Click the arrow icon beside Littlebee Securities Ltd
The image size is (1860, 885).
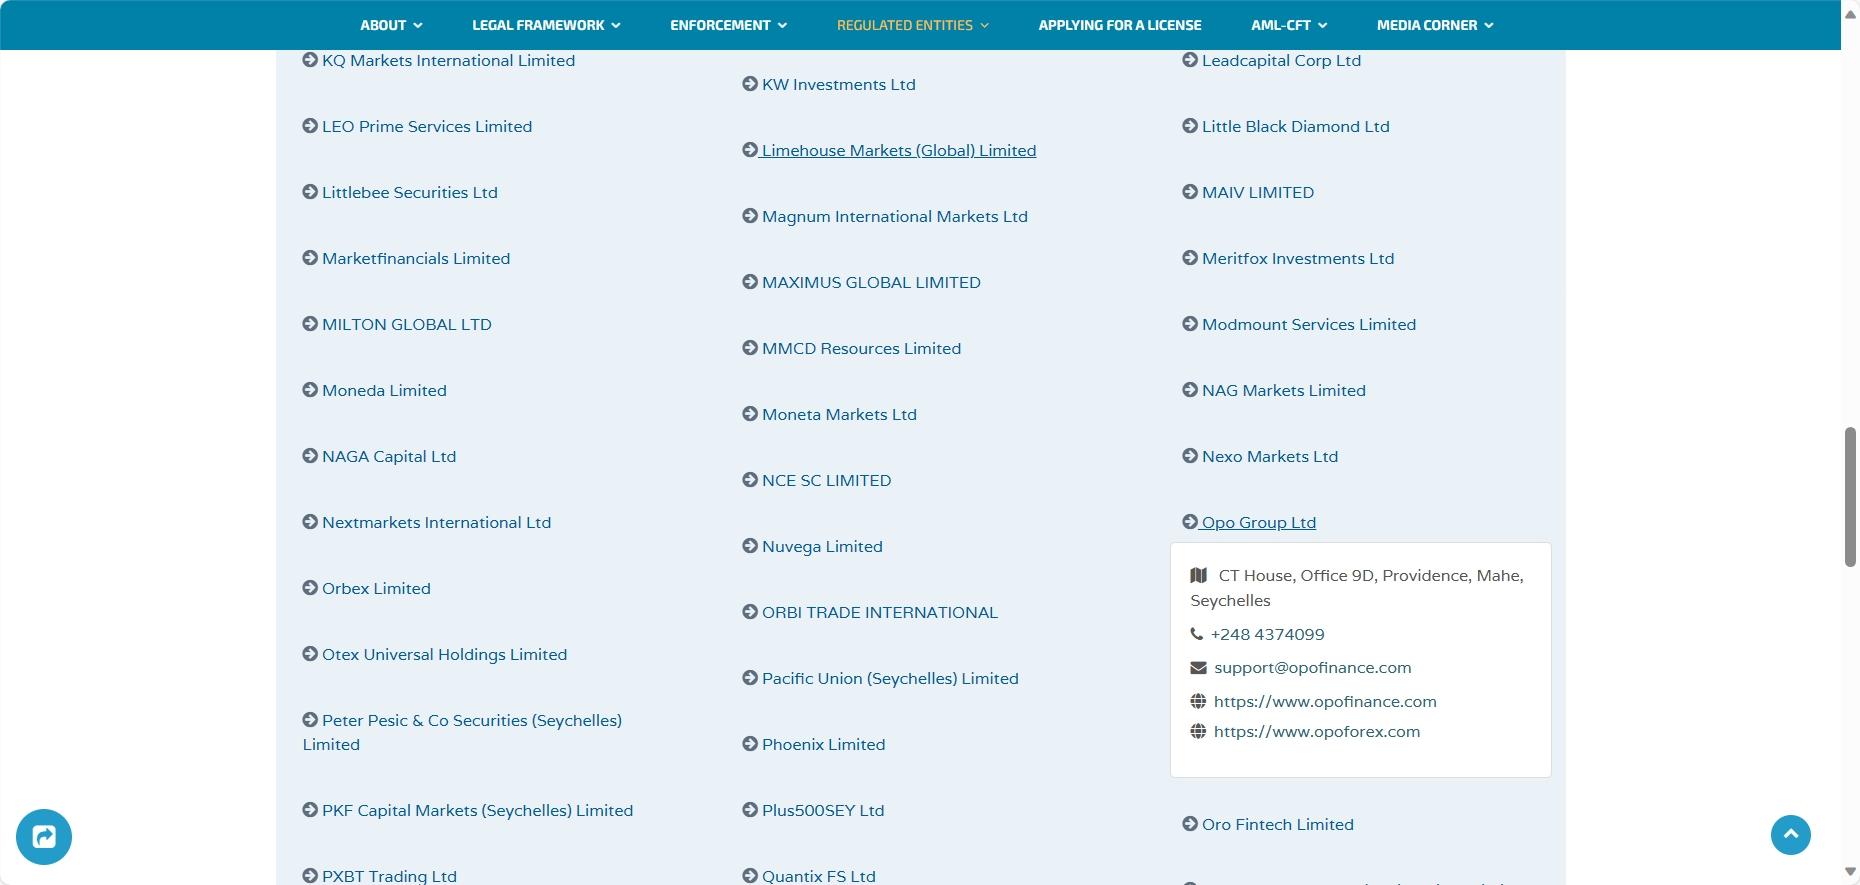coord(310,192)
